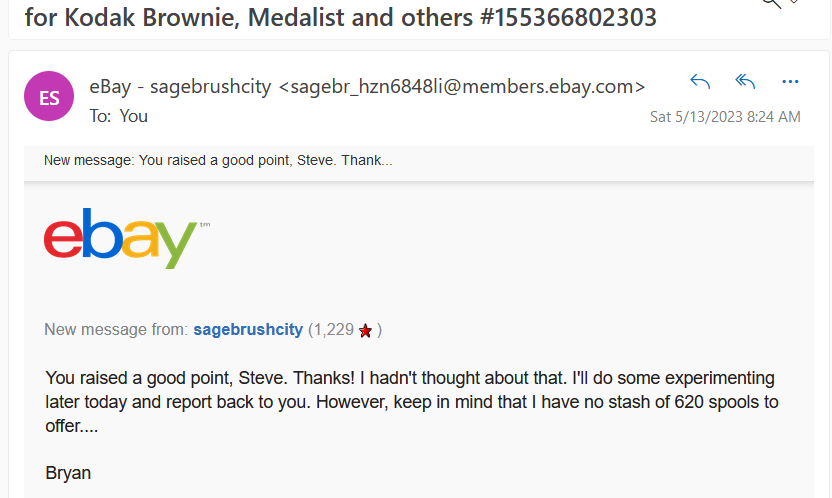Click the red feedback star icon
Screen dimensions: 832x498
365,330
